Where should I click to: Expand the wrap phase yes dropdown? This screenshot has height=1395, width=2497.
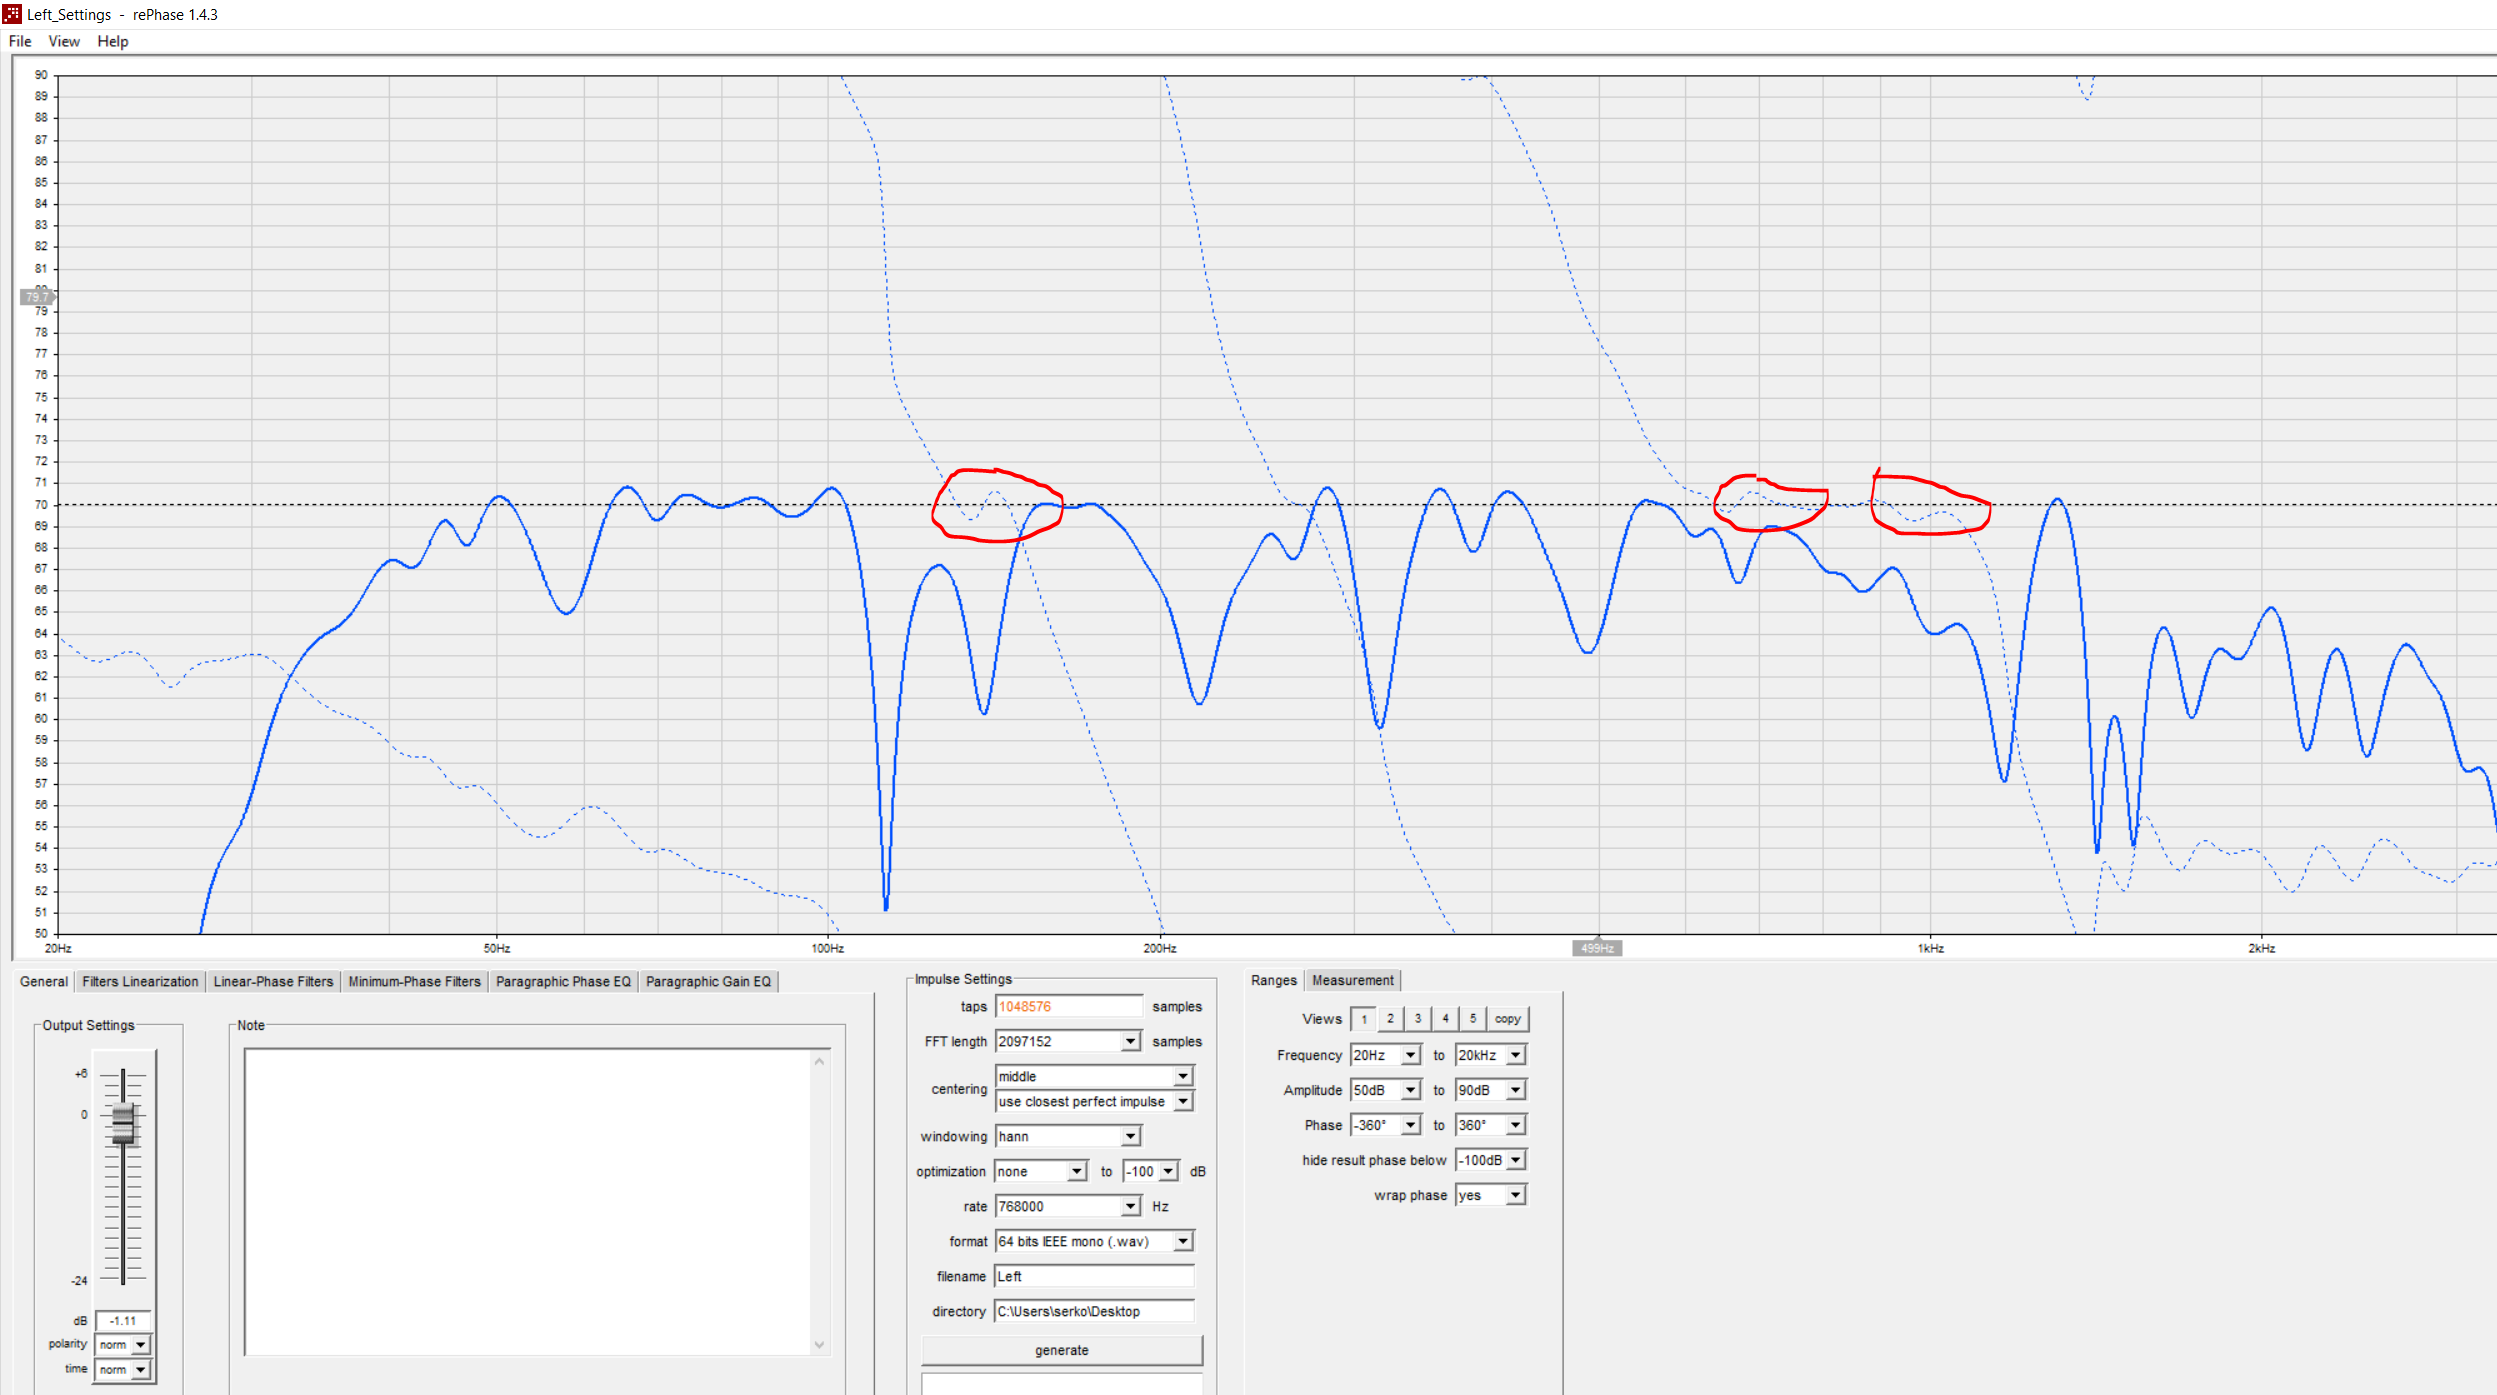click(x=1516, y=1195)
